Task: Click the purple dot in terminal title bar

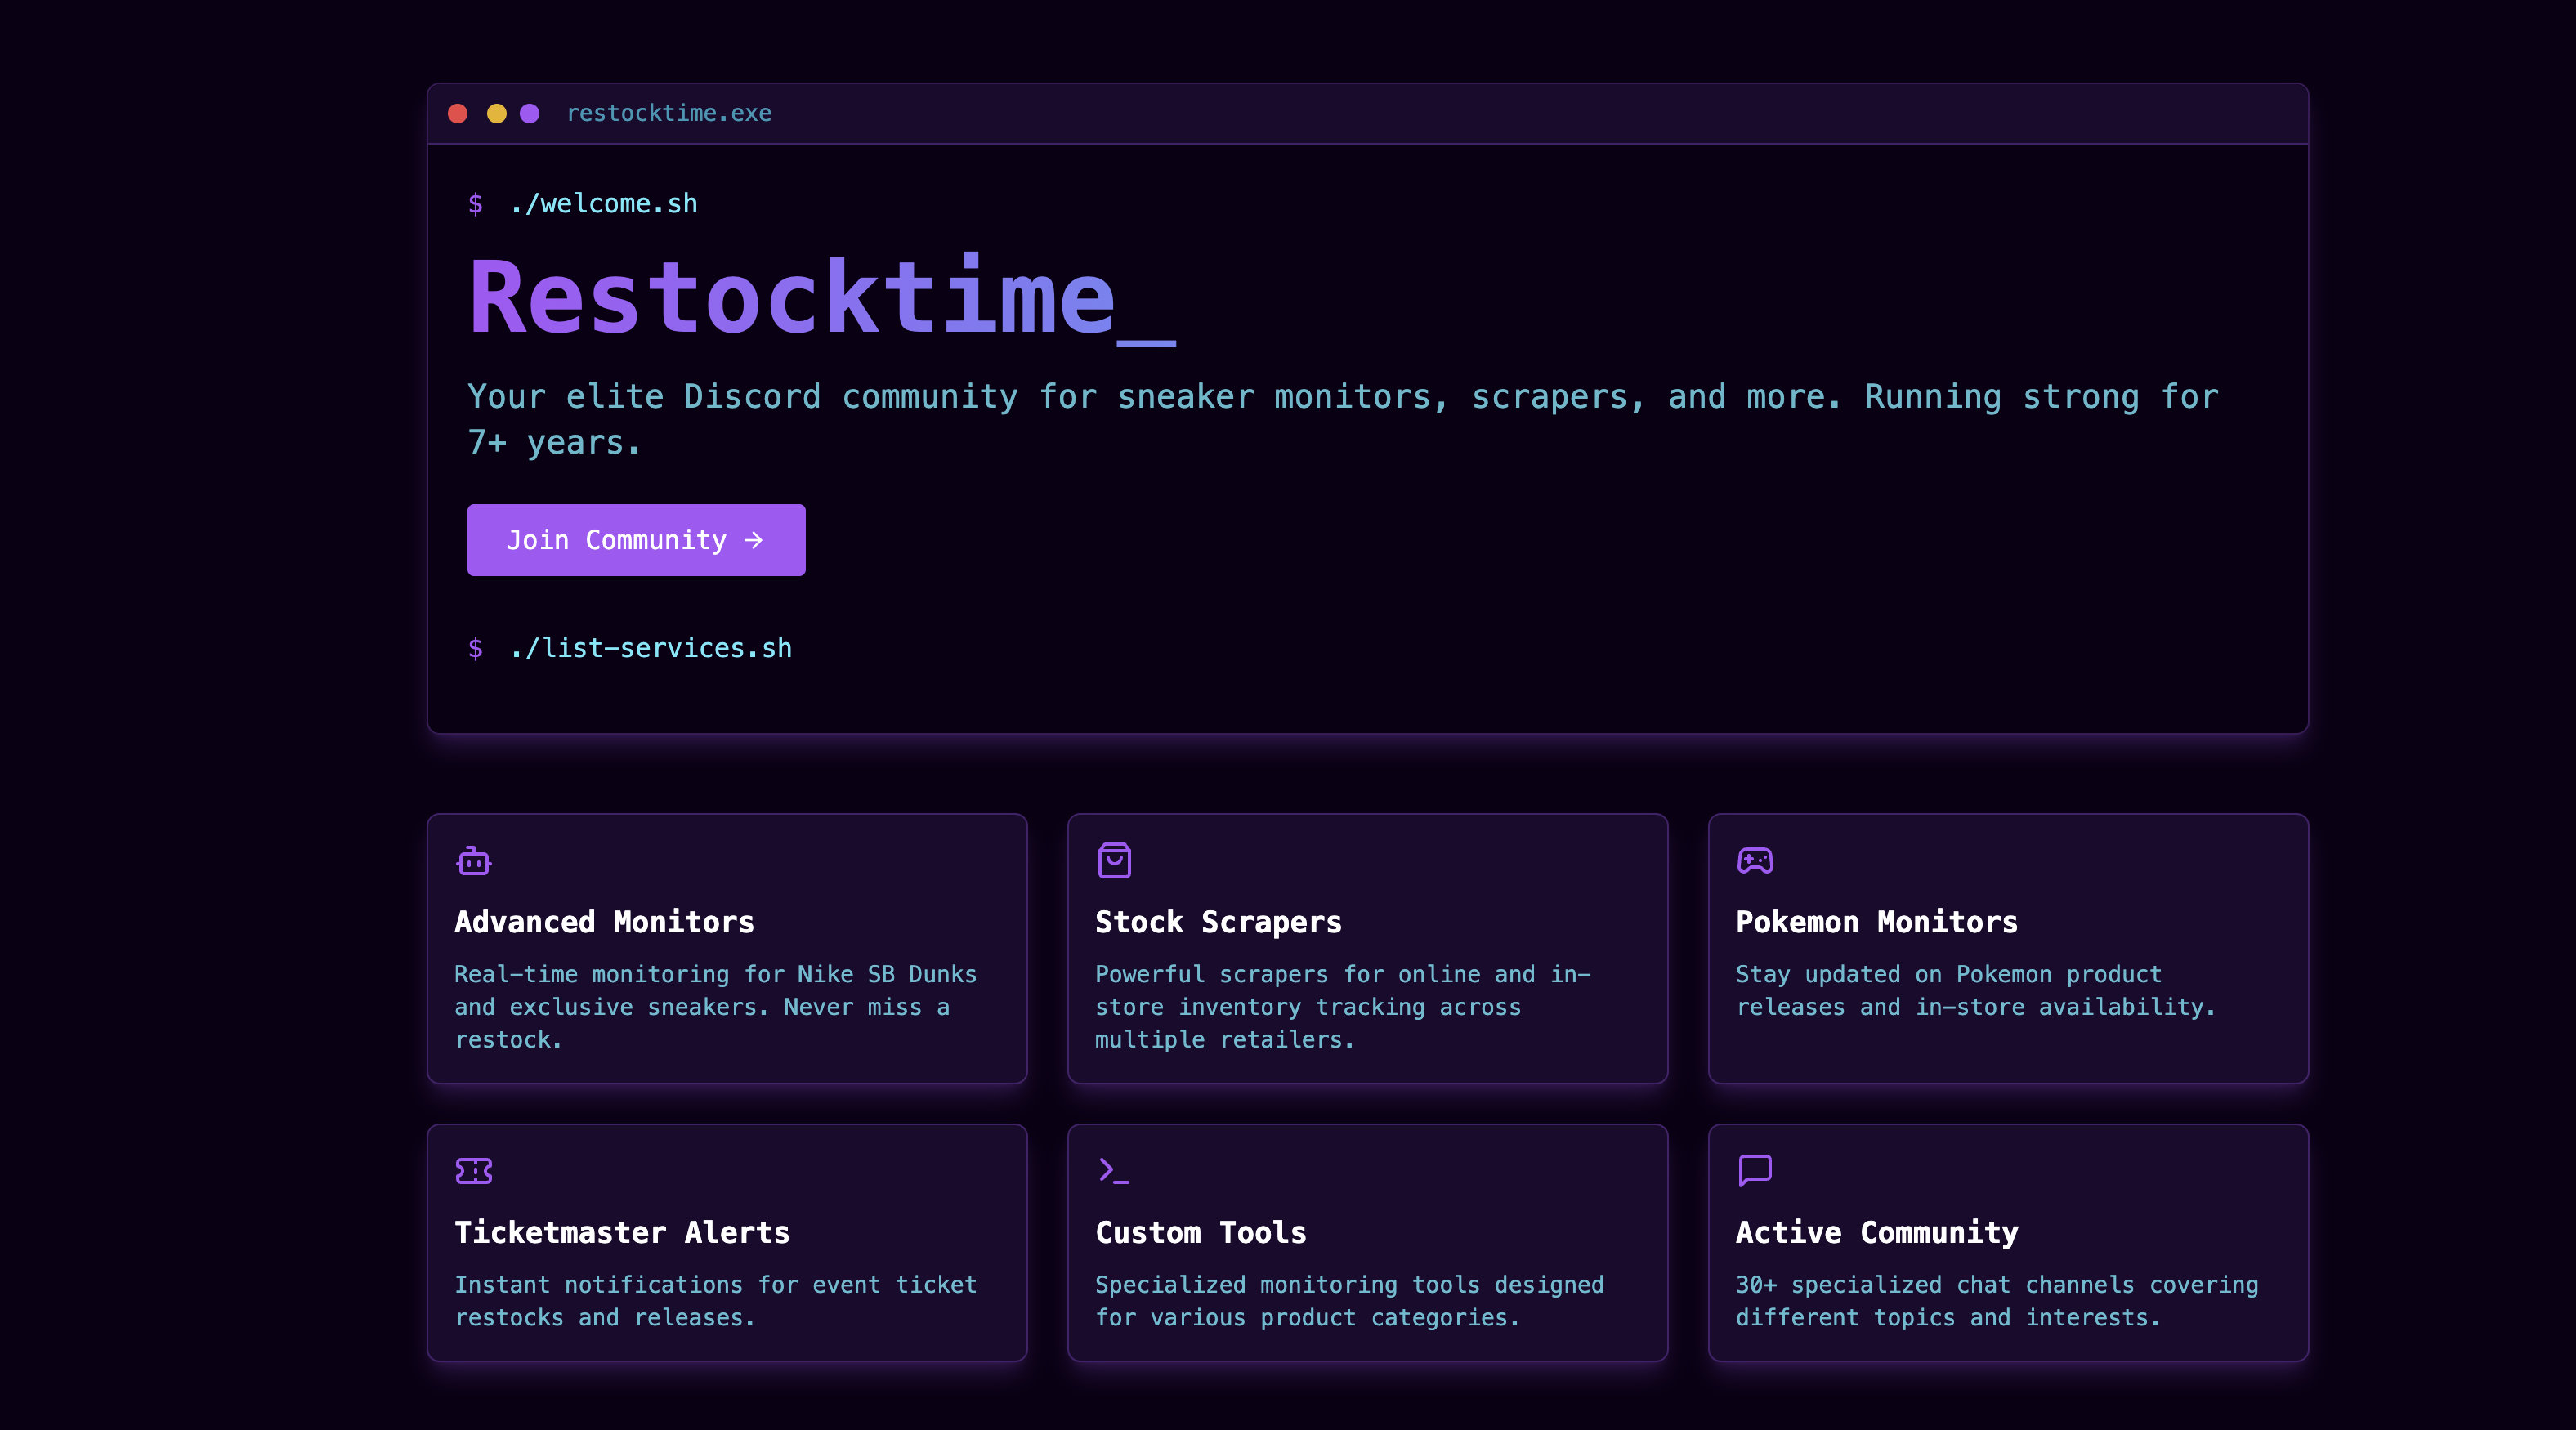Action: [530, 114]
